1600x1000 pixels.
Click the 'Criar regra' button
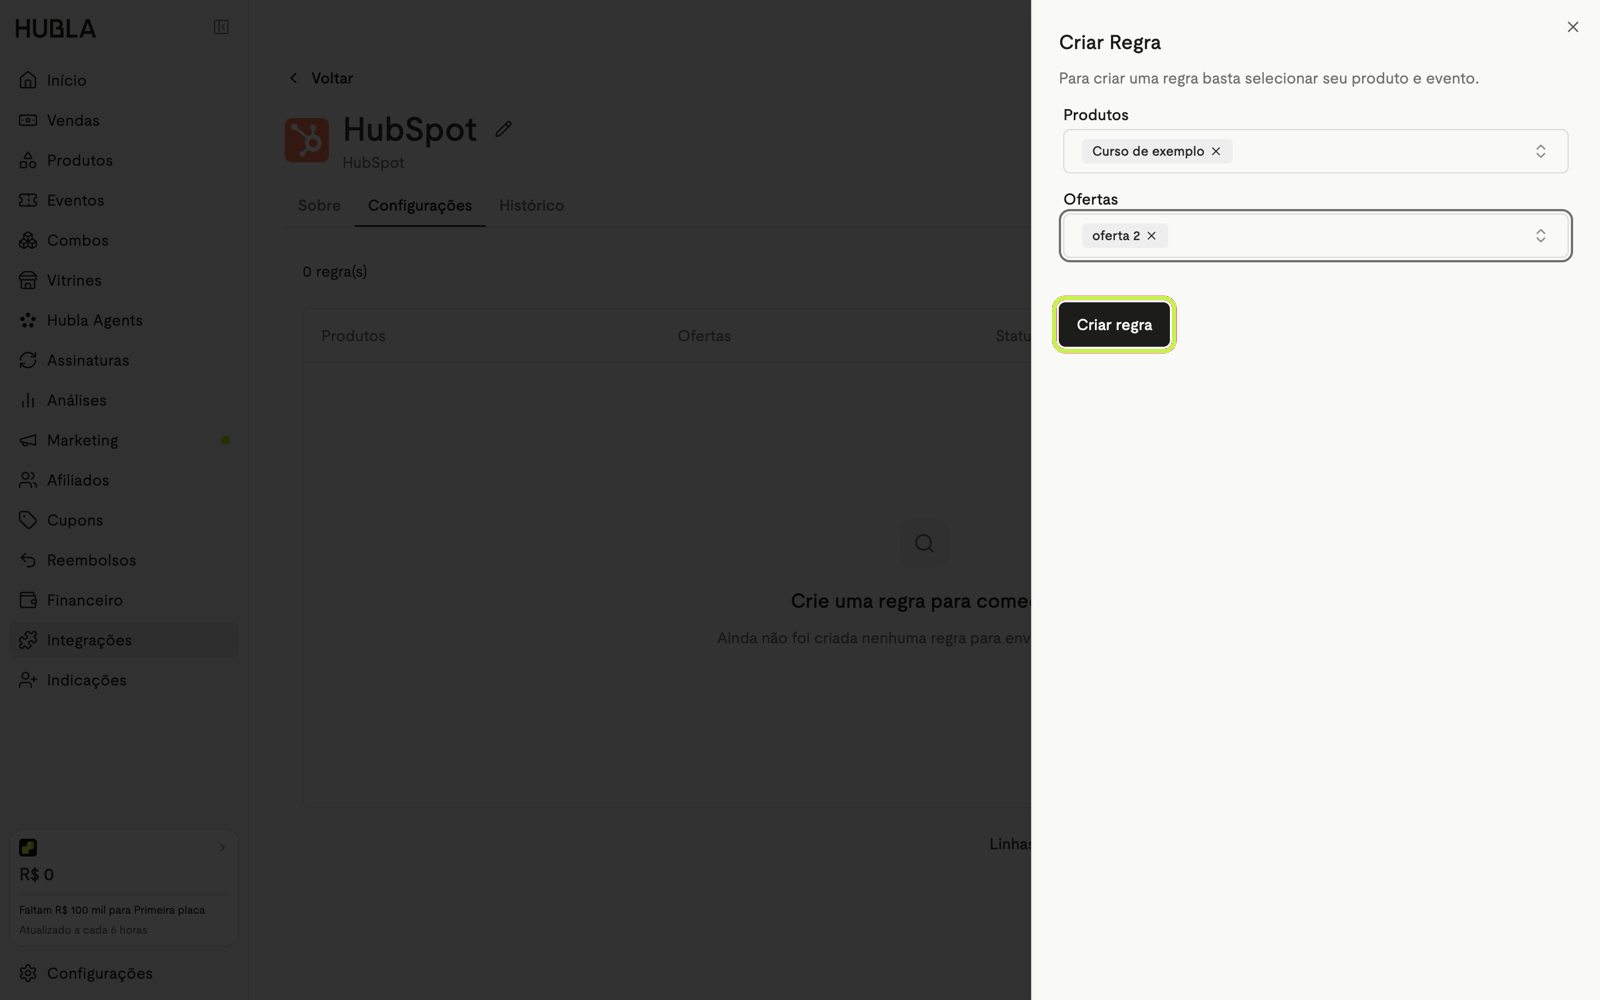pos(1114,325)
